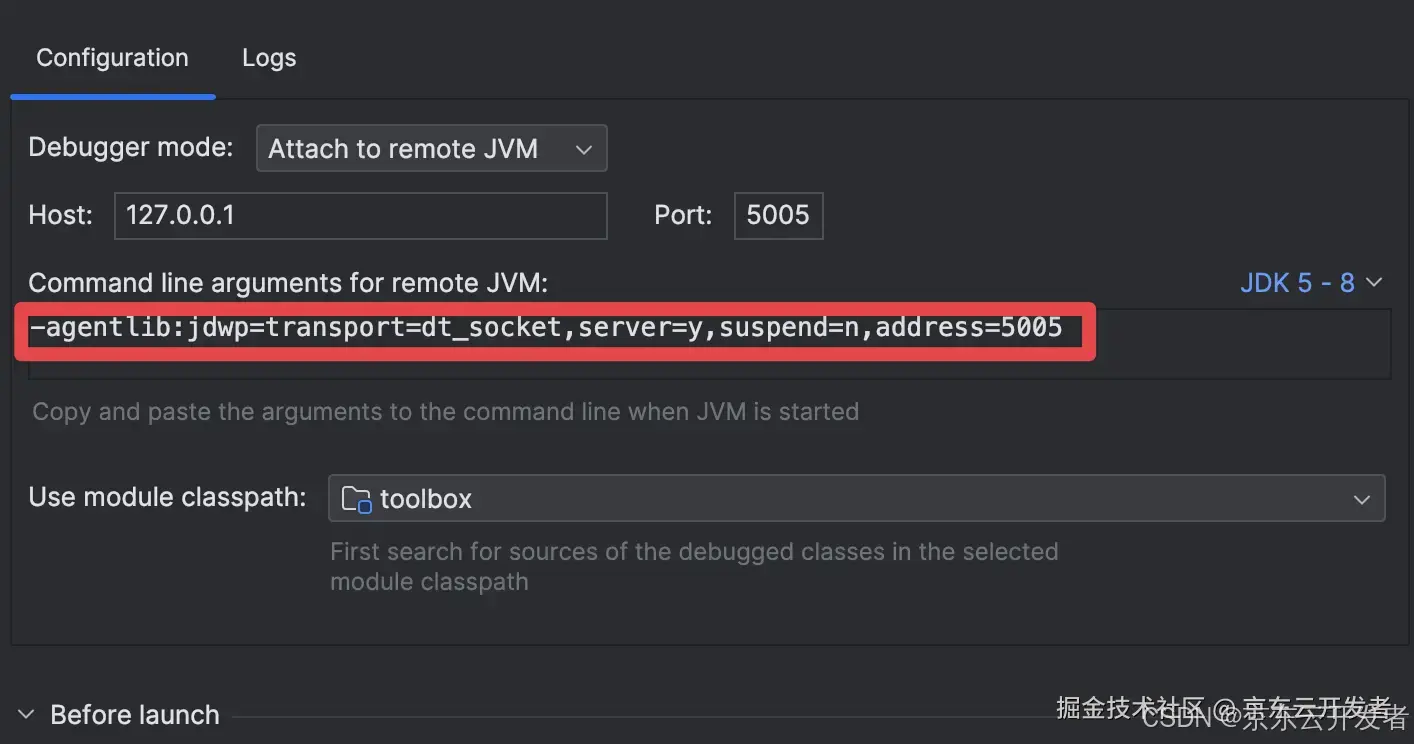Click inside the -agentlib:jdwp command line arguments box

click(709, 343)
